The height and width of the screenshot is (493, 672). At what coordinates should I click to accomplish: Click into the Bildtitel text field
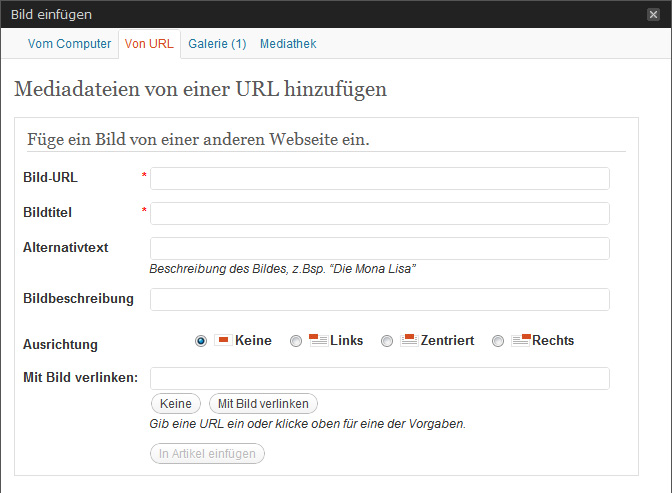point(379,213)
